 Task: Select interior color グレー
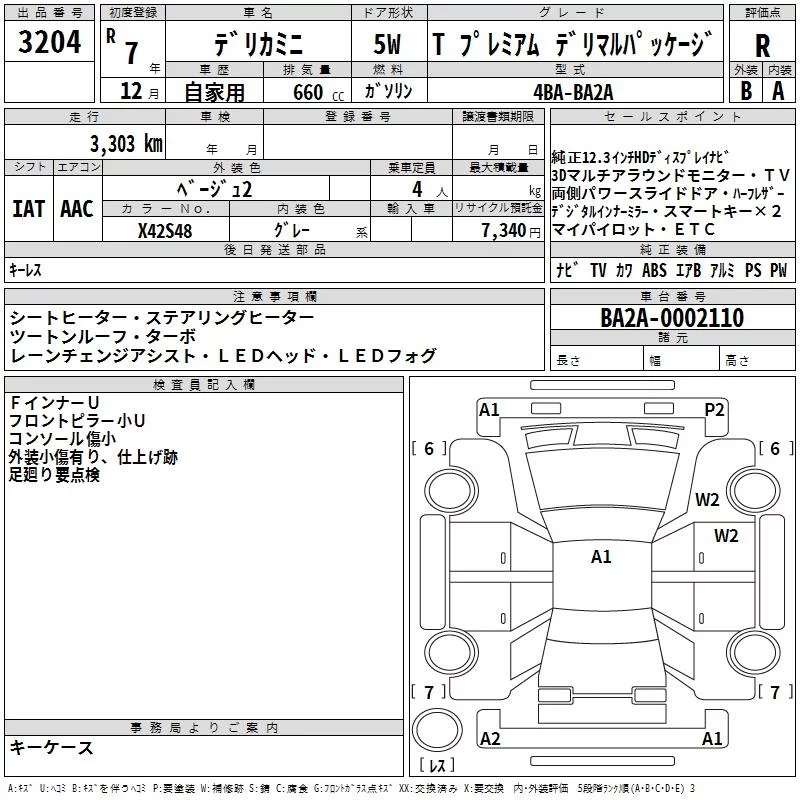pyautogui.click(x=292, y=230)
